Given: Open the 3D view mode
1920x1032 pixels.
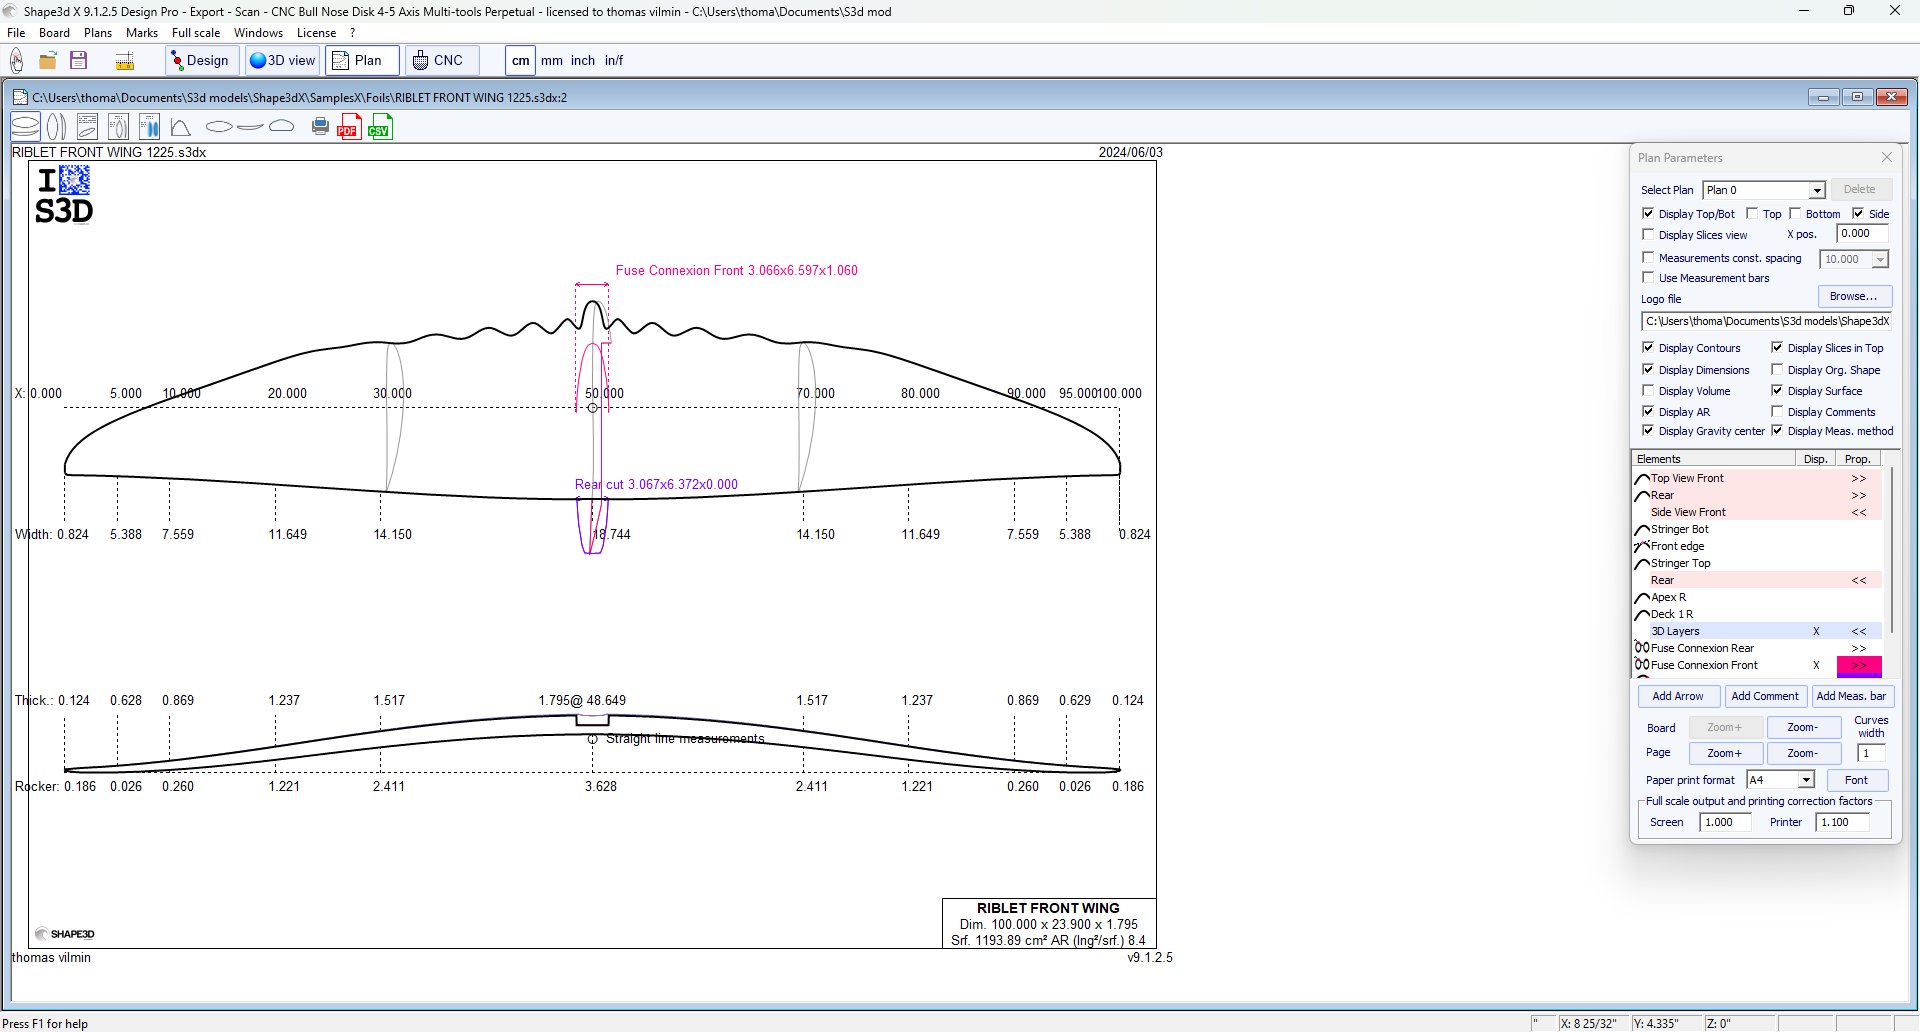Looking at the screenshot, I should (283, 60).
